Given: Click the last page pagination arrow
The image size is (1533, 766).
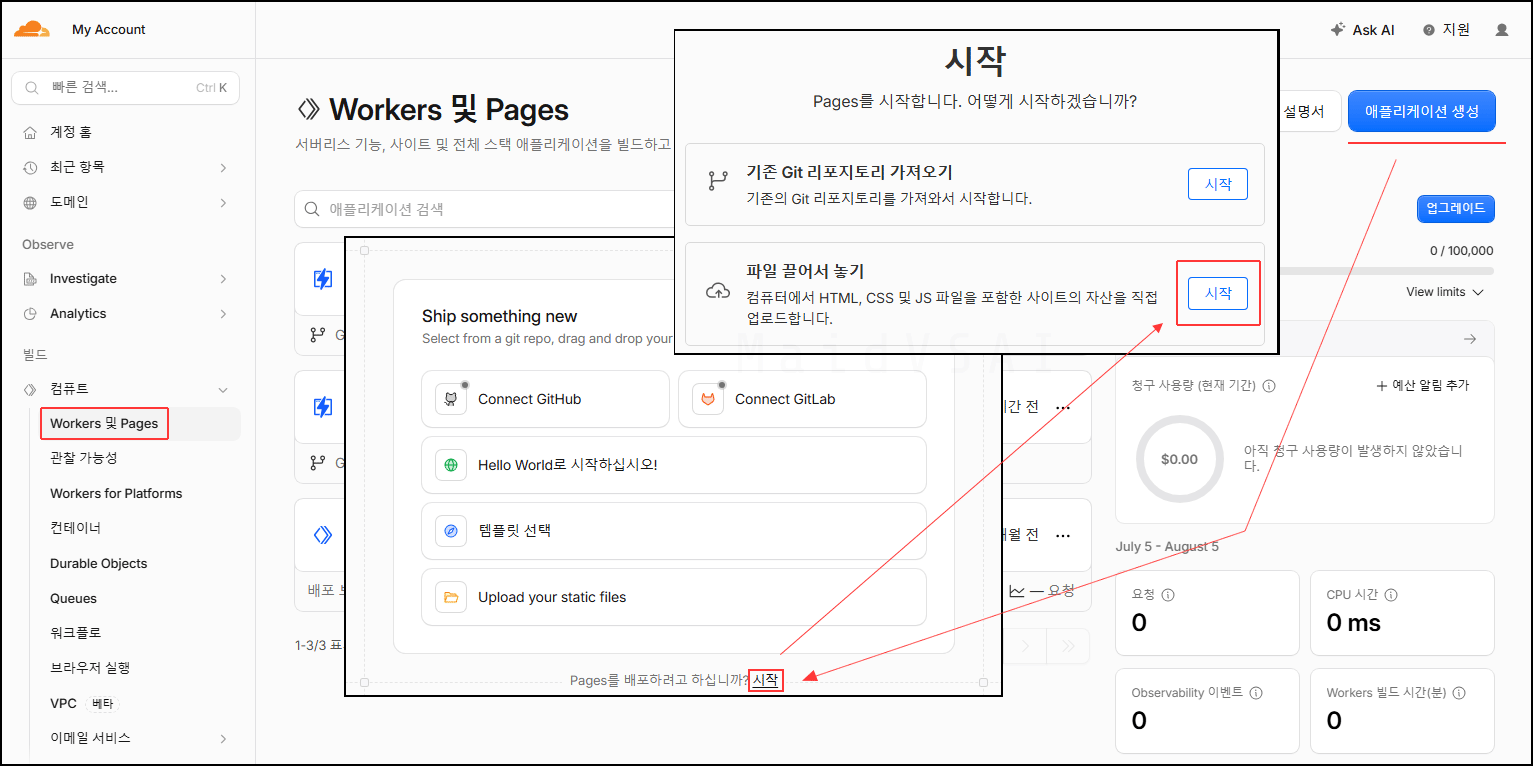Looking at the screenshot, I should coord(1068,646).
